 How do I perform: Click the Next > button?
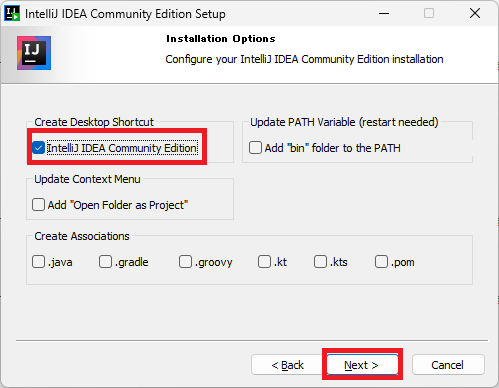pyautogui.click(x=362, y=365)
